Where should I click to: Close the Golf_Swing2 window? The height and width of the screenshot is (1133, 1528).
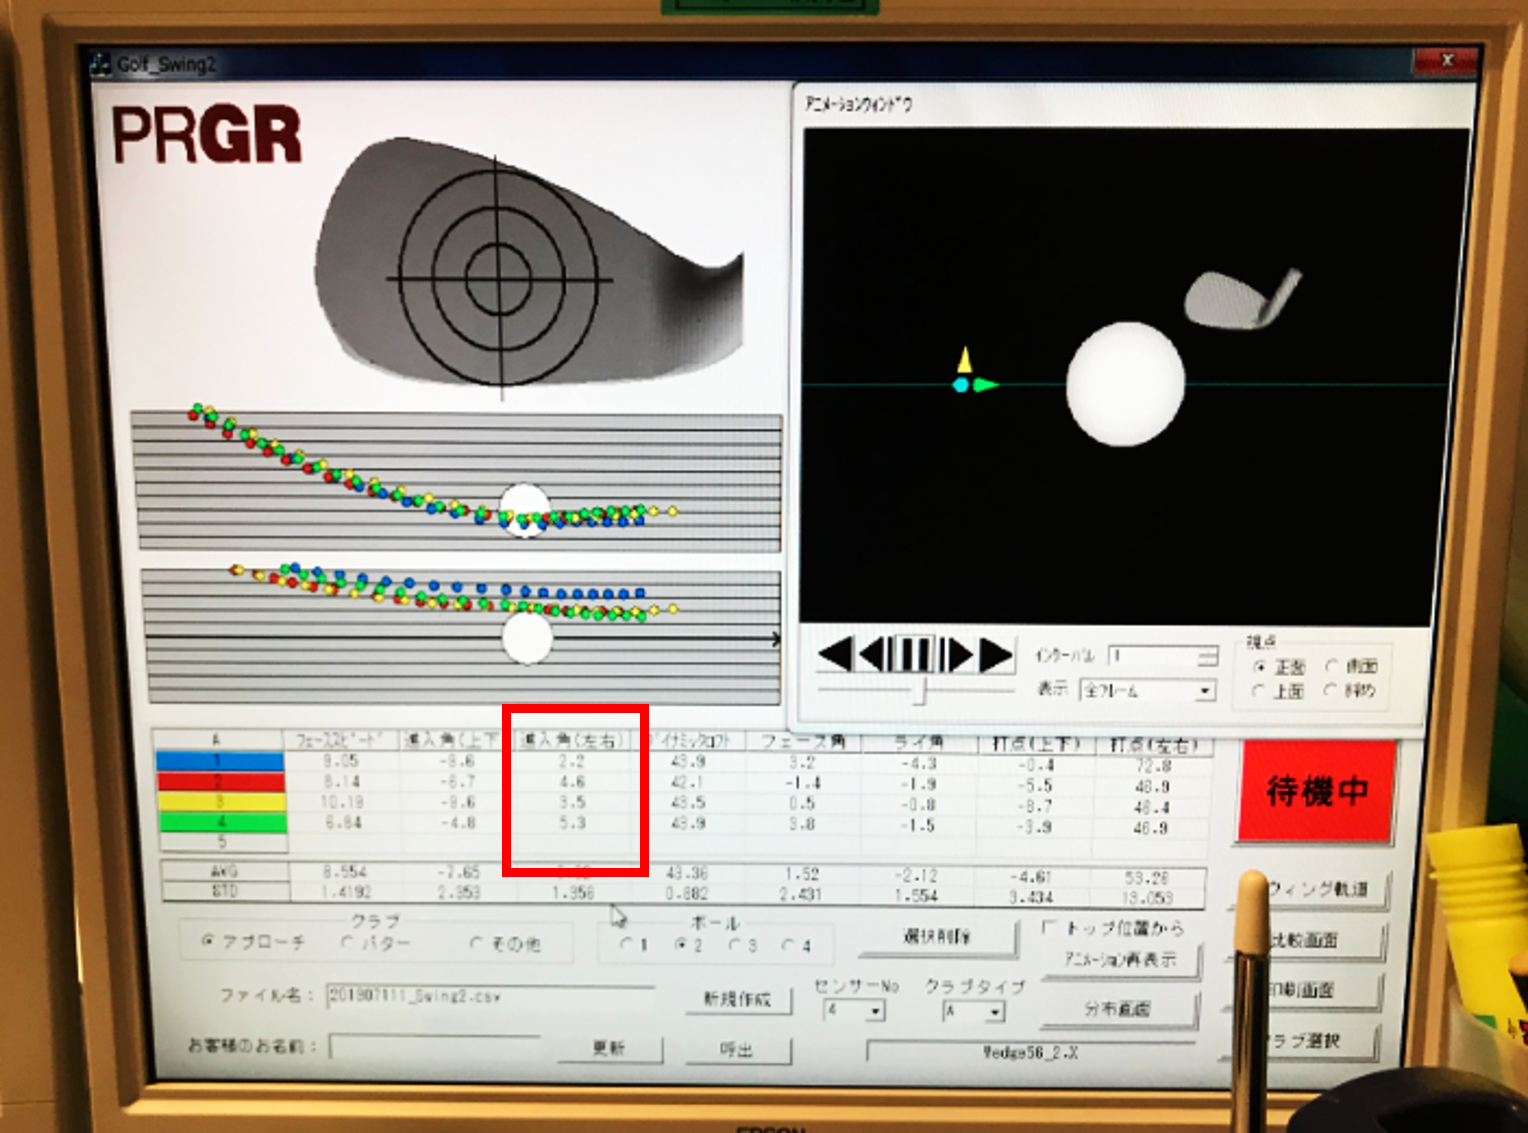click(1445, 61)
